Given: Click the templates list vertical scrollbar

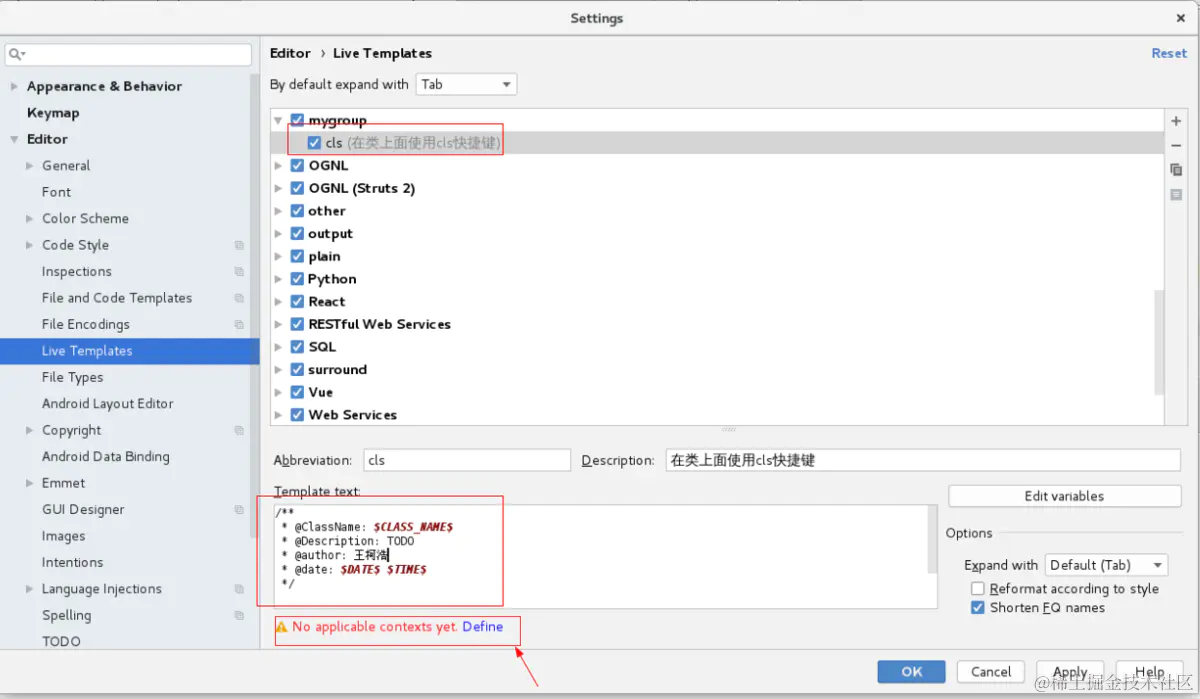Looking at the screenshot, I should (1159, 340).
